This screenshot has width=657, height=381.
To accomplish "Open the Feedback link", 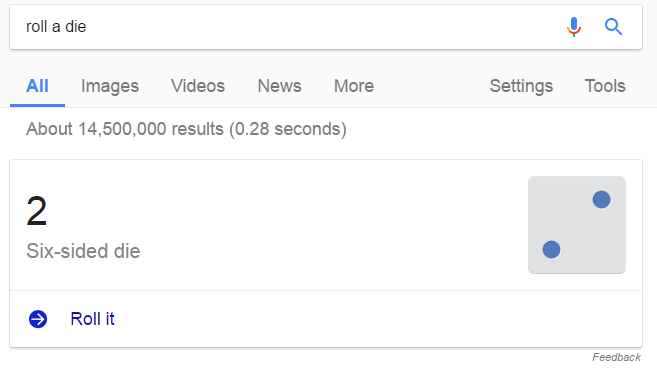I will coord(616,357).
